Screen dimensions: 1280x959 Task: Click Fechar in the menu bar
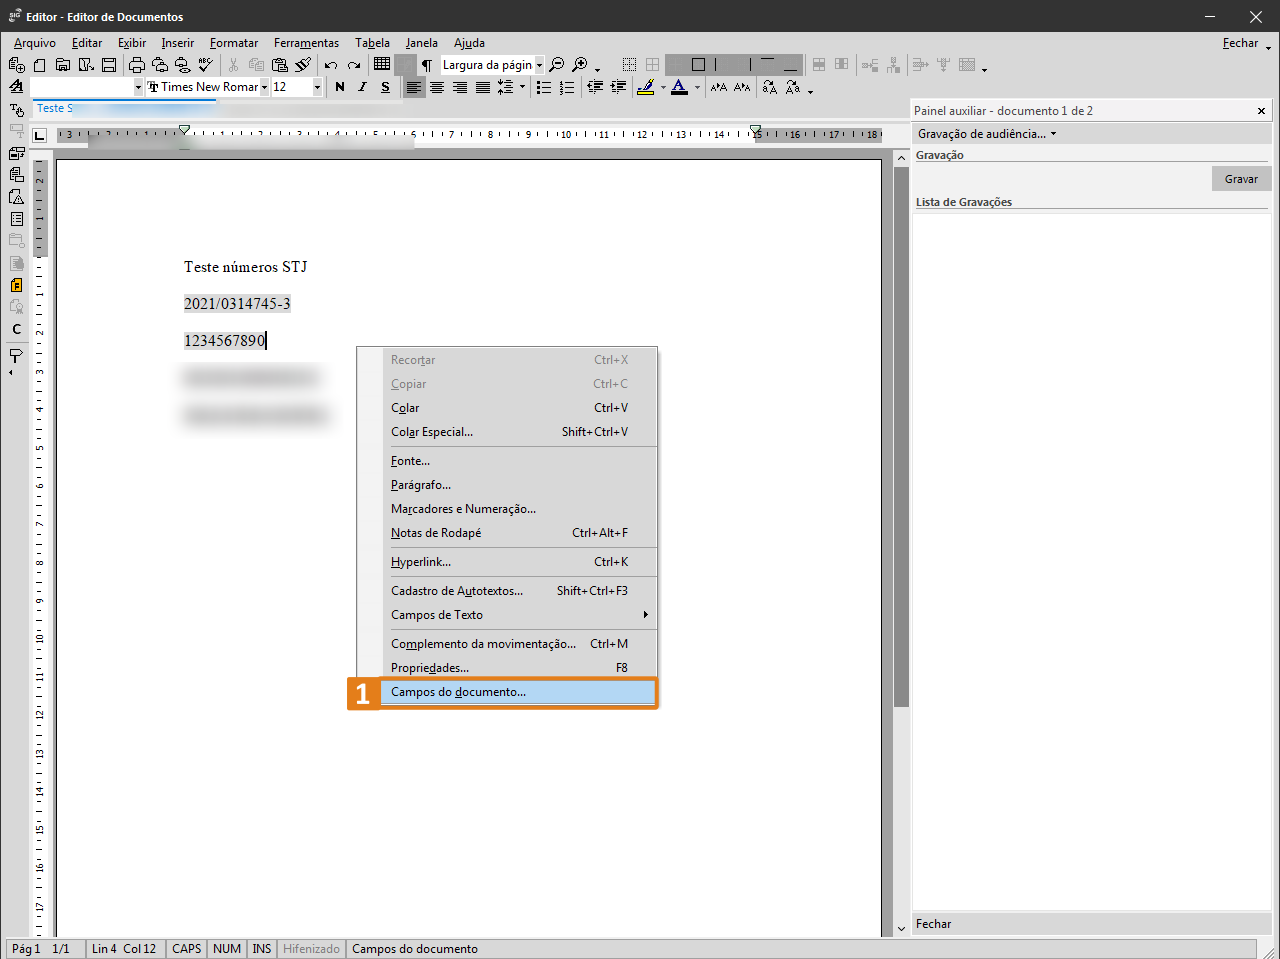pyautogui.click(x=1240, y=43)
